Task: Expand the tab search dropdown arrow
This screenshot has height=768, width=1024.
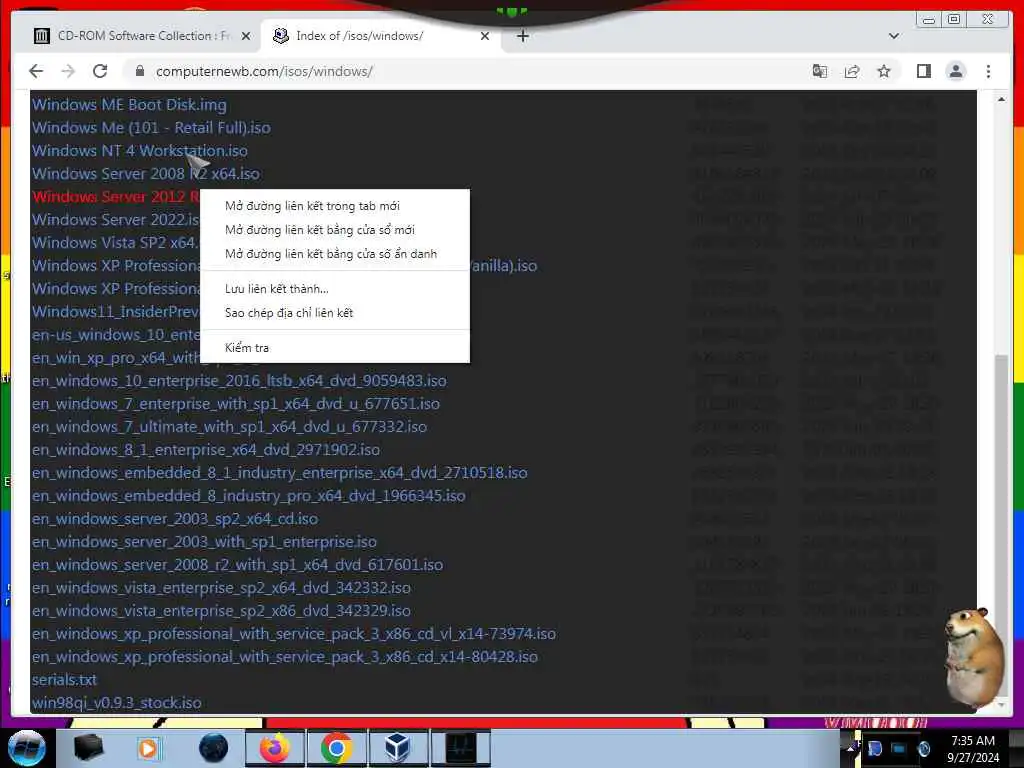Action: [x=894, y=36]
